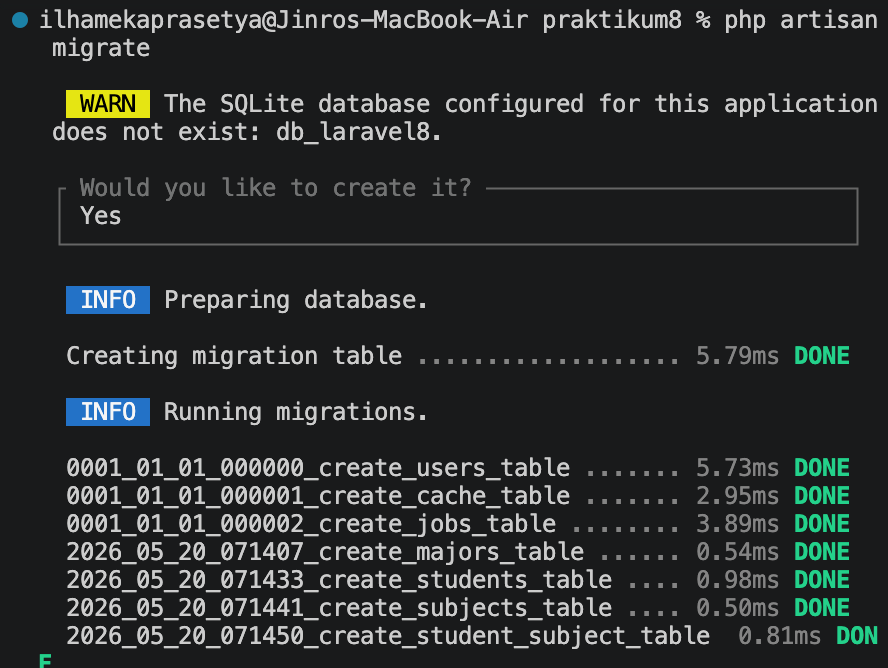Click the 'php artisan' command text

[x=801, y=20]
